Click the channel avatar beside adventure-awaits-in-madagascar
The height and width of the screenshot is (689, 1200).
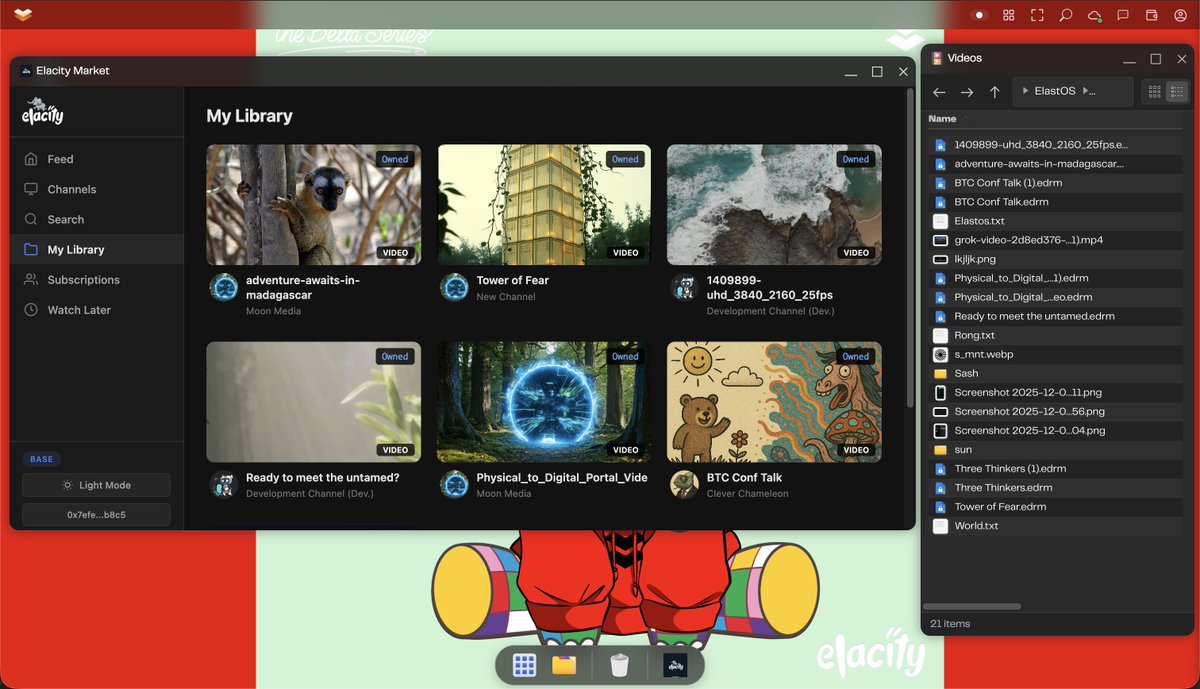pyautogui.click(x=223, y=287)
